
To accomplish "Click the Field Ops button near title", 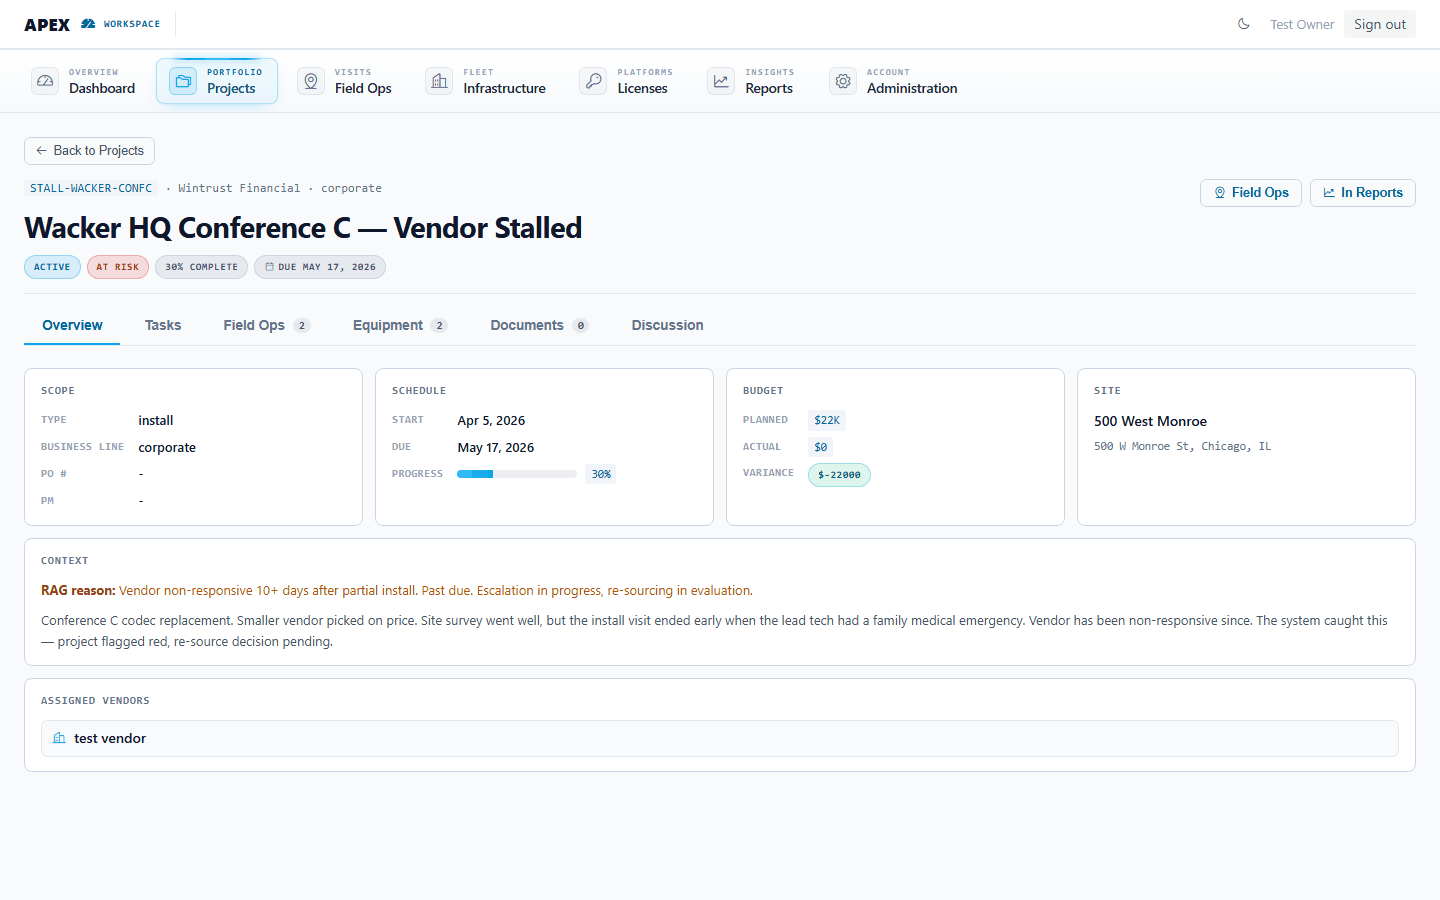I will click(x=1251, y=193).
